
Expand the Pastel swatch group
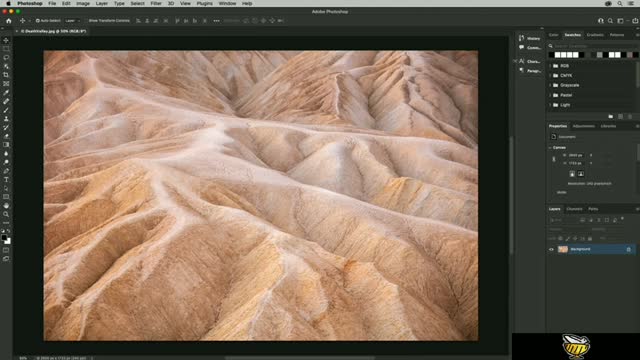click(x=551, y=95)
